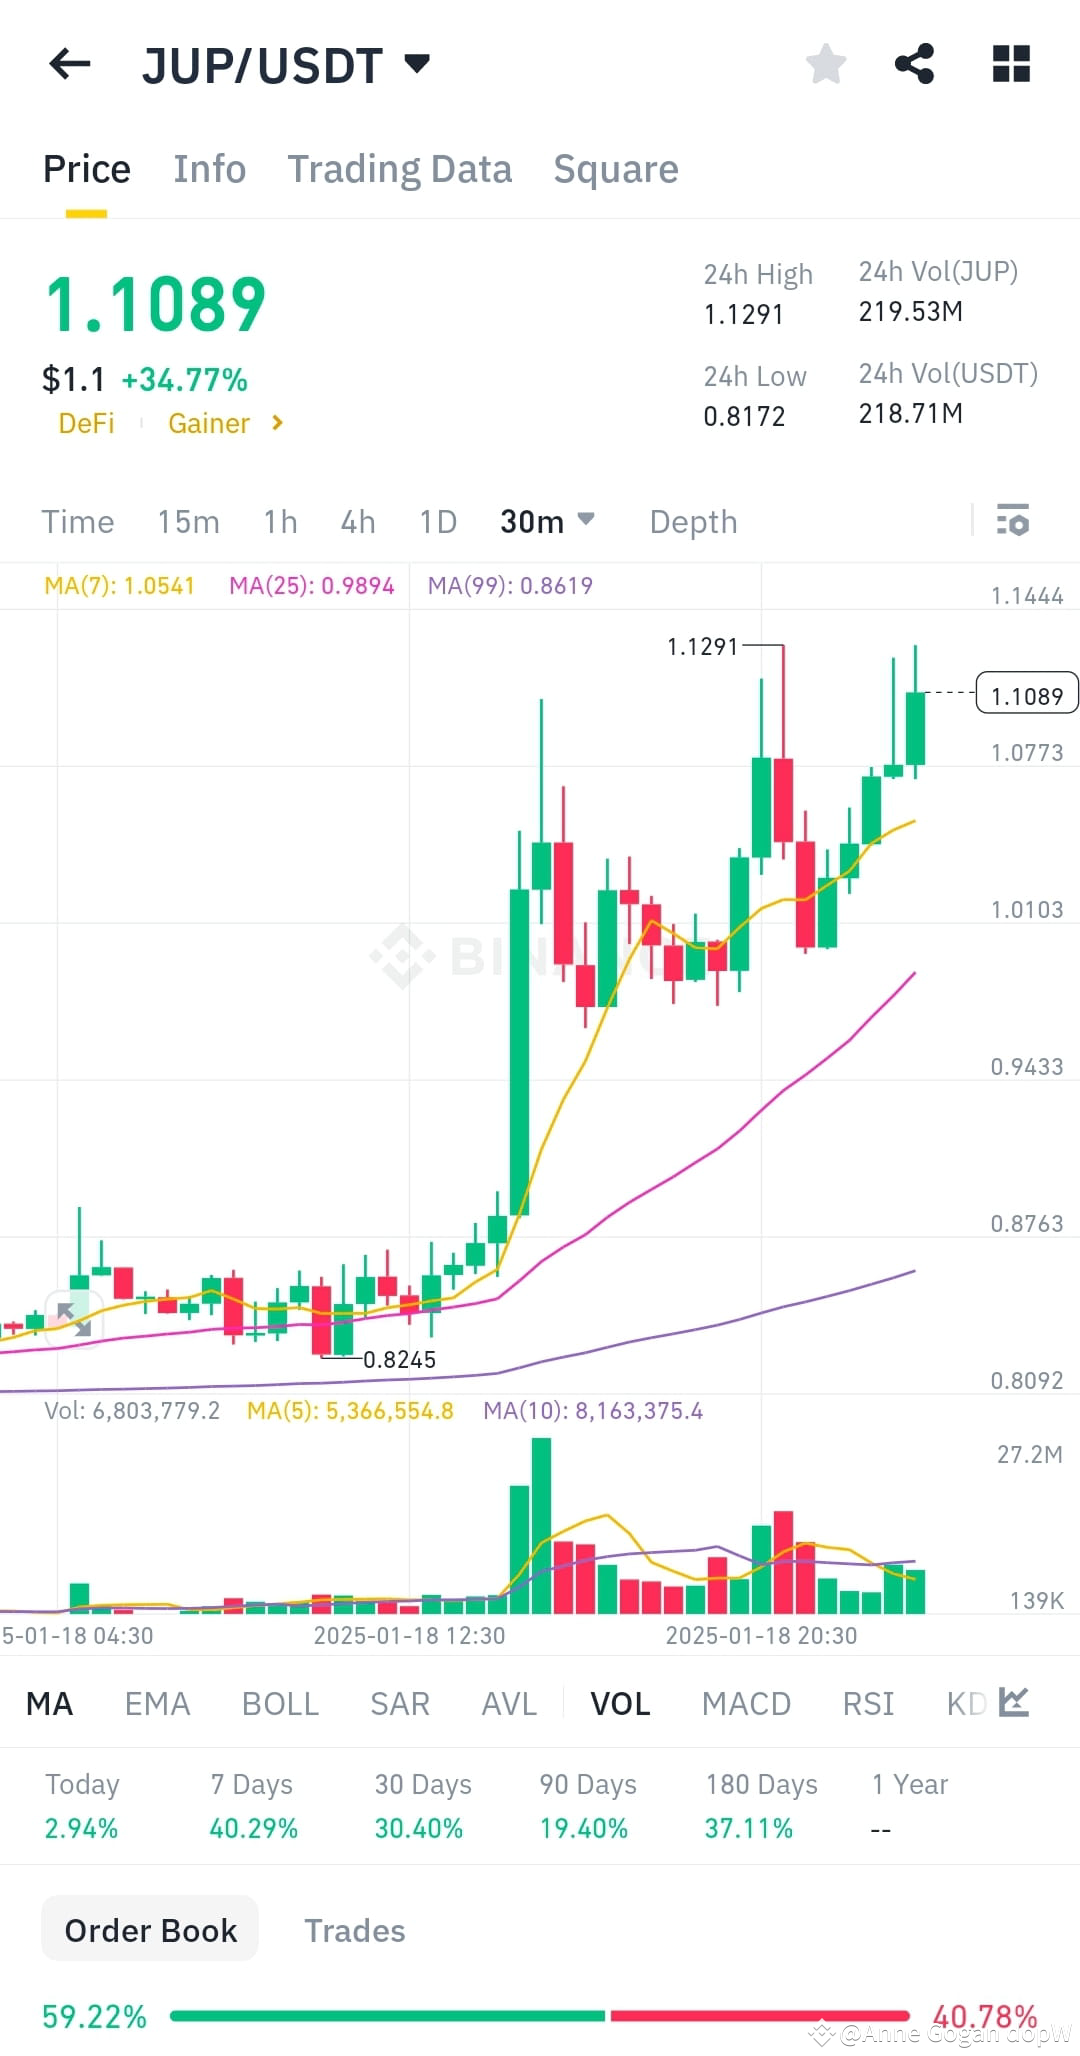Open the MACD indicator

coord(745,1703)
